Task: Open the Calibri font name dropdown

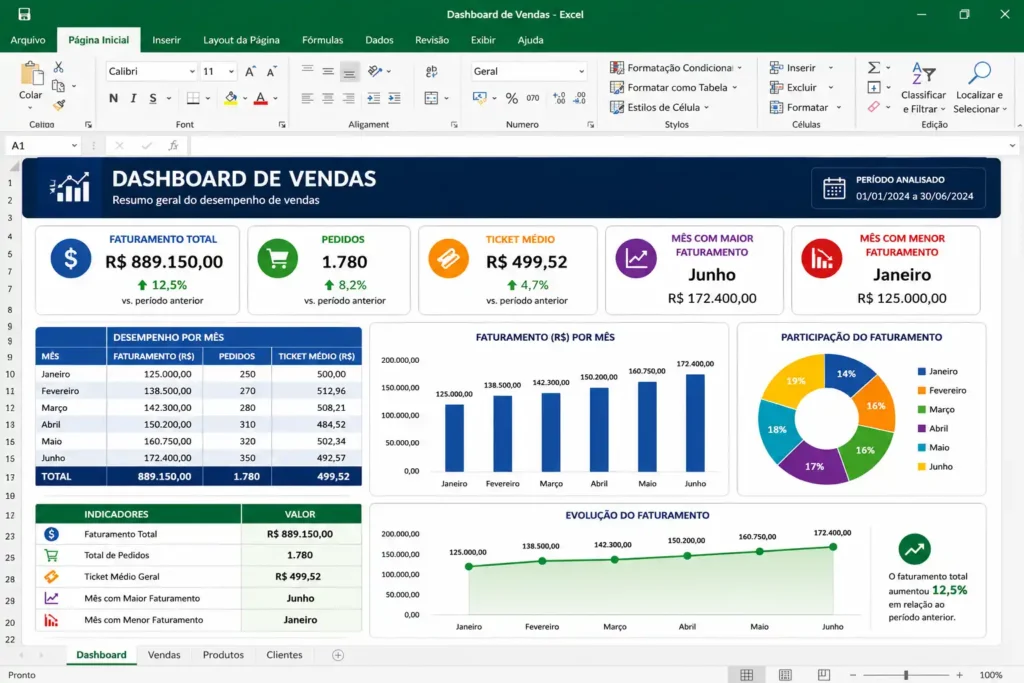Action: tap(192, 71)
